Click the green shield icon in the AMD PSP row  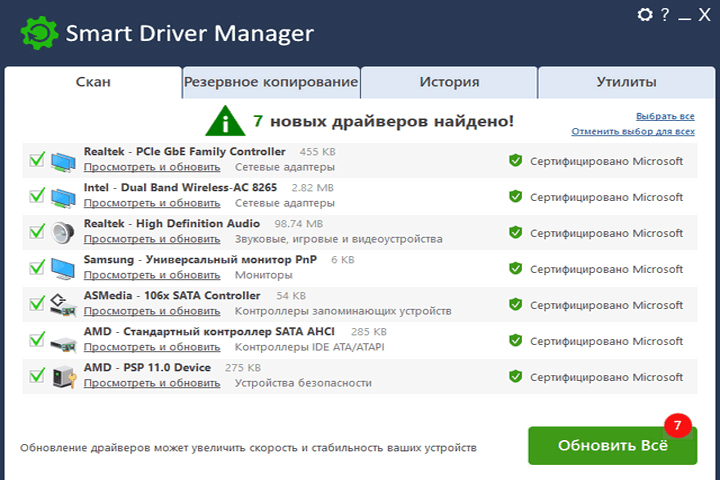516,376
